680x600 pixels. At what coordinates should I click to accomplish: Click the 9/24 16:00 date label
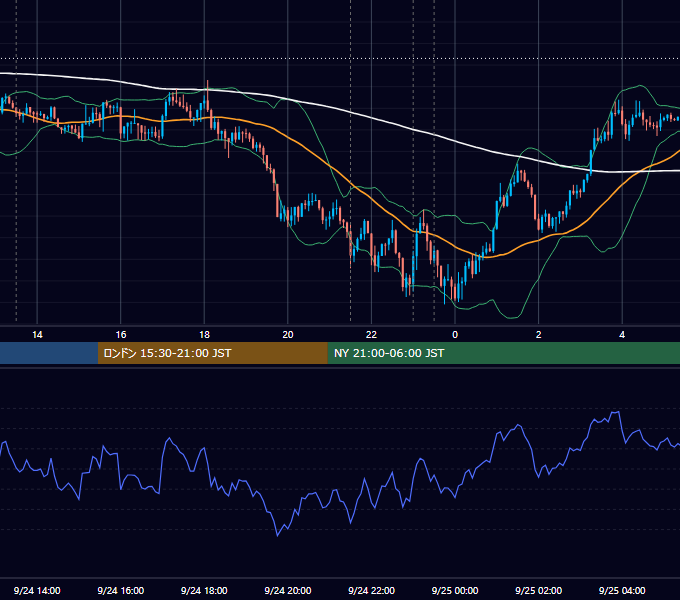pyautogui.click(x=121, y=590)
